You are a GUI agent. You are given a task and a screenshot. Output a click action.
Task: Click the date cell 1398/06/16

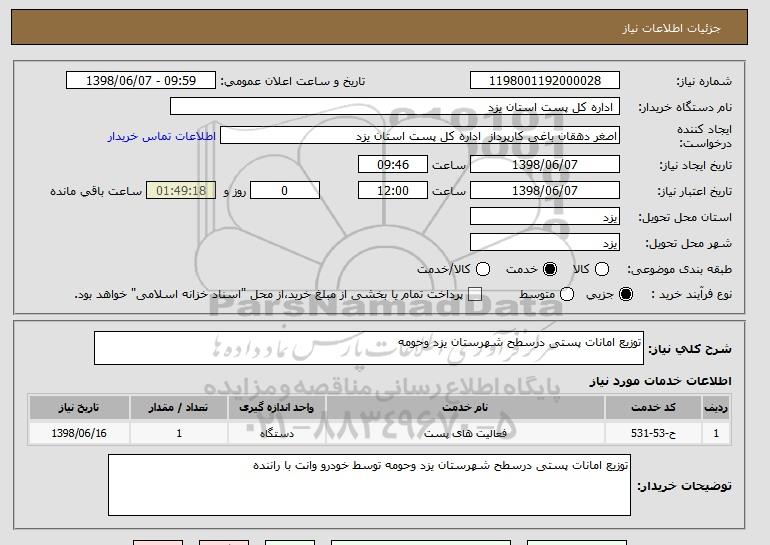pos(79,433)
